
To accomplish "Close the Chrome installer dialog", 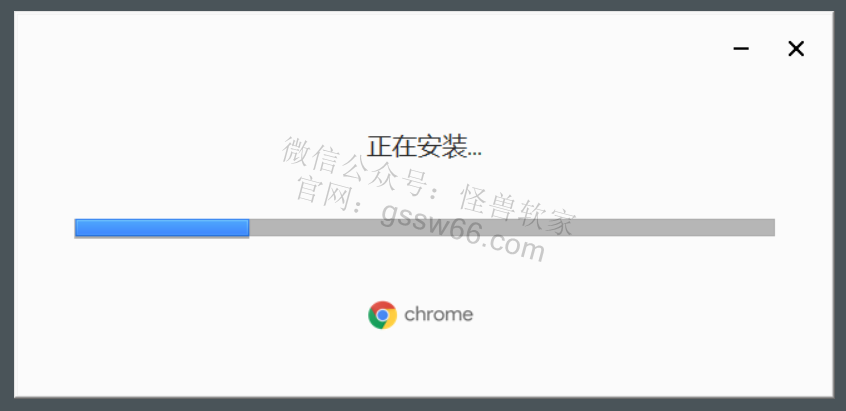I will pyautogui.click(x=796, y=49).
